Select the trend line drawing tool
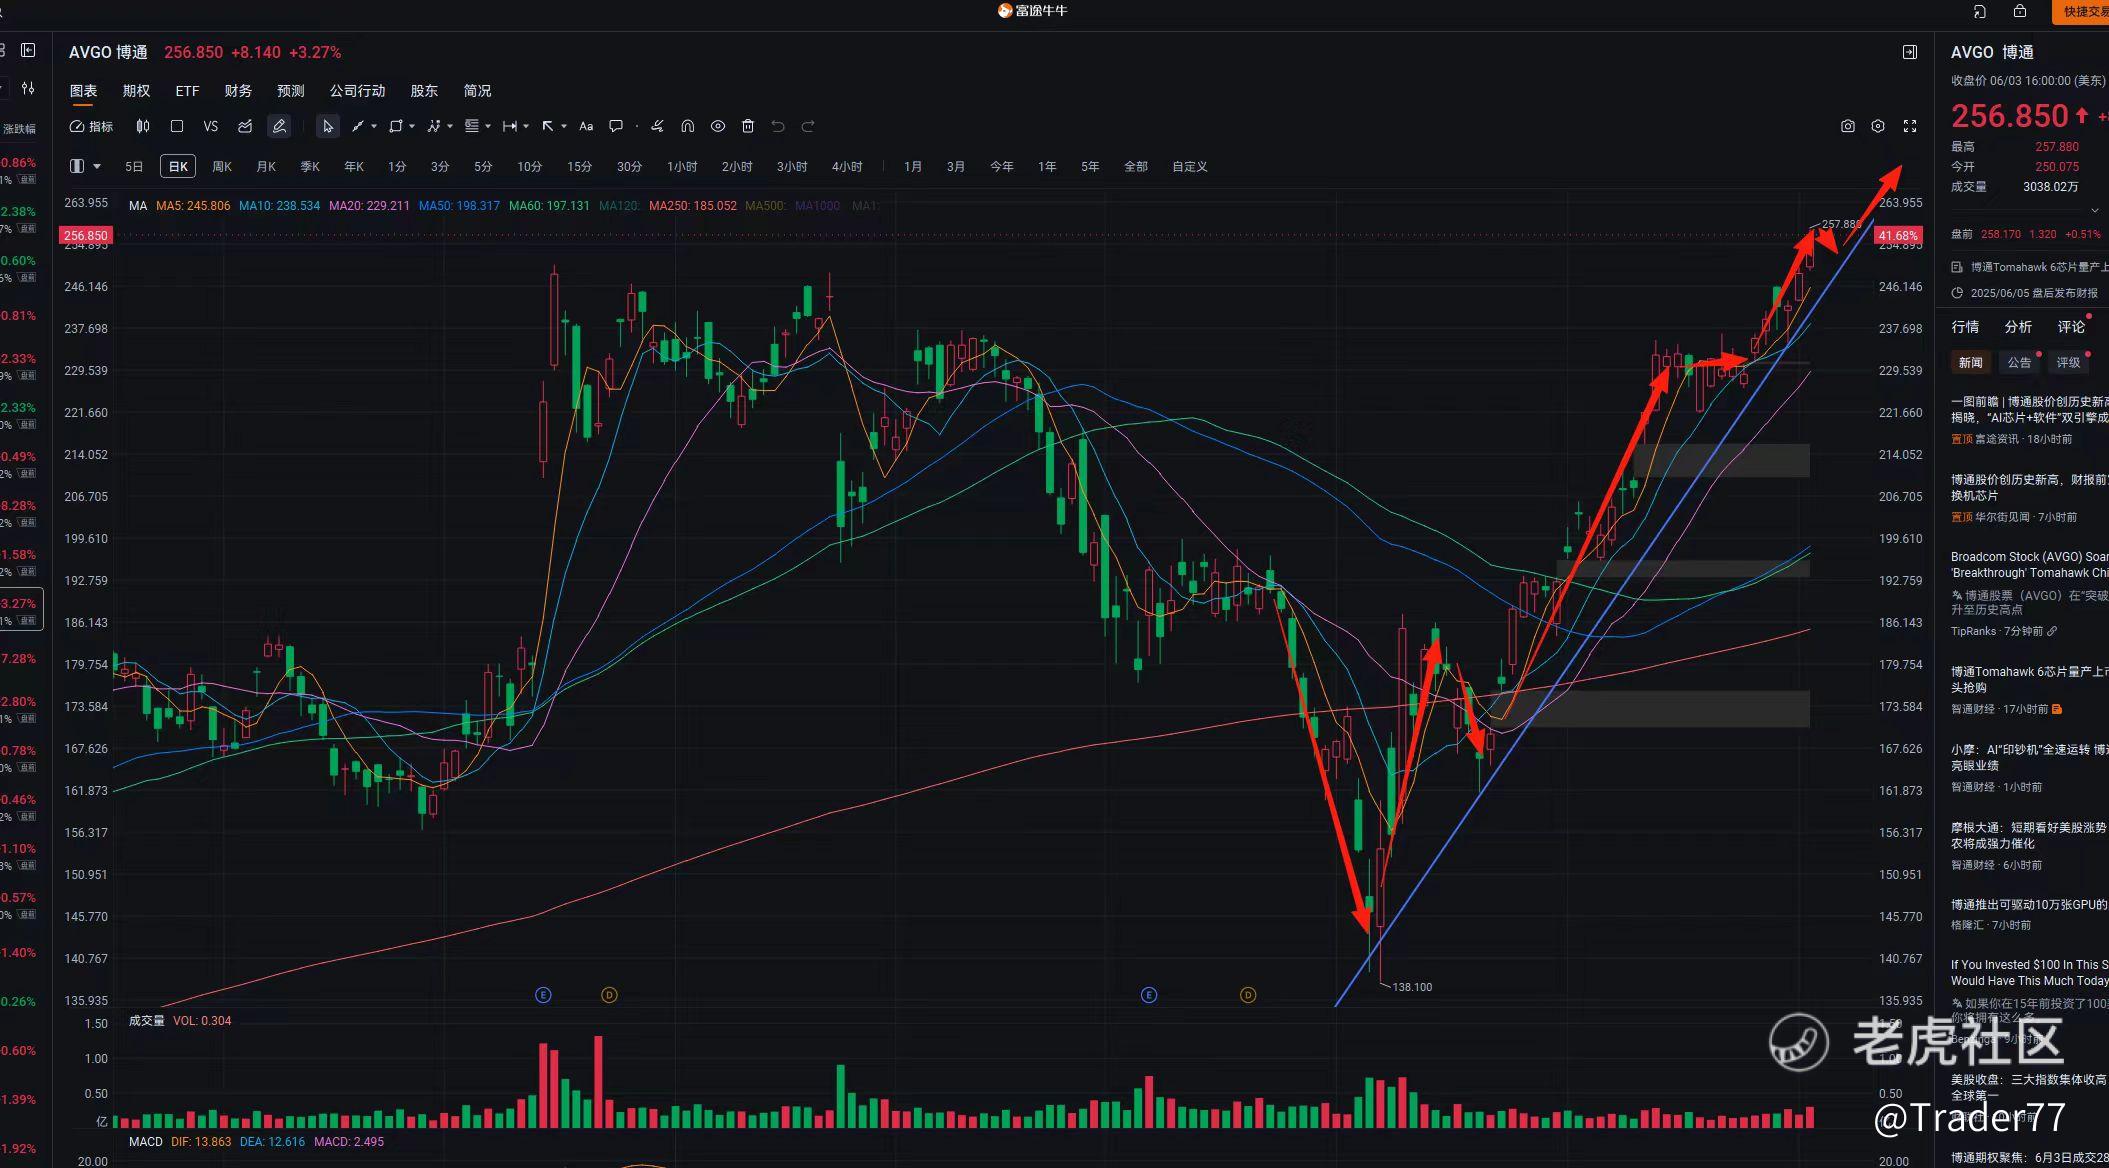2109x1168 pixels. pos(357,126)
